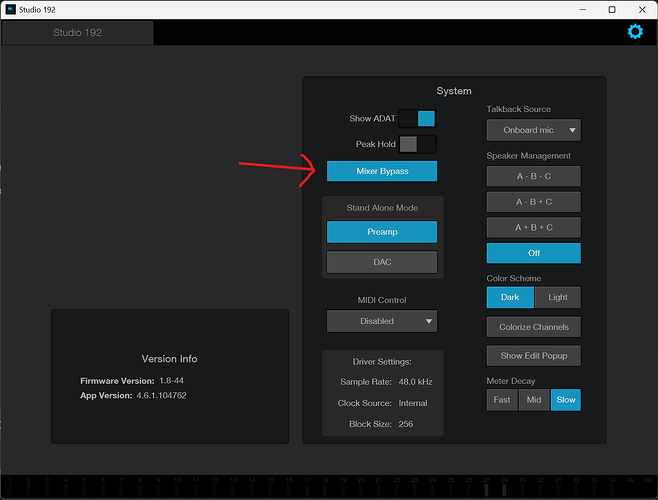This screenshot has height=500, width=658.
Task: Select A - B - C speaker mode
Action: pyautogui.click(x=533, y=176)
